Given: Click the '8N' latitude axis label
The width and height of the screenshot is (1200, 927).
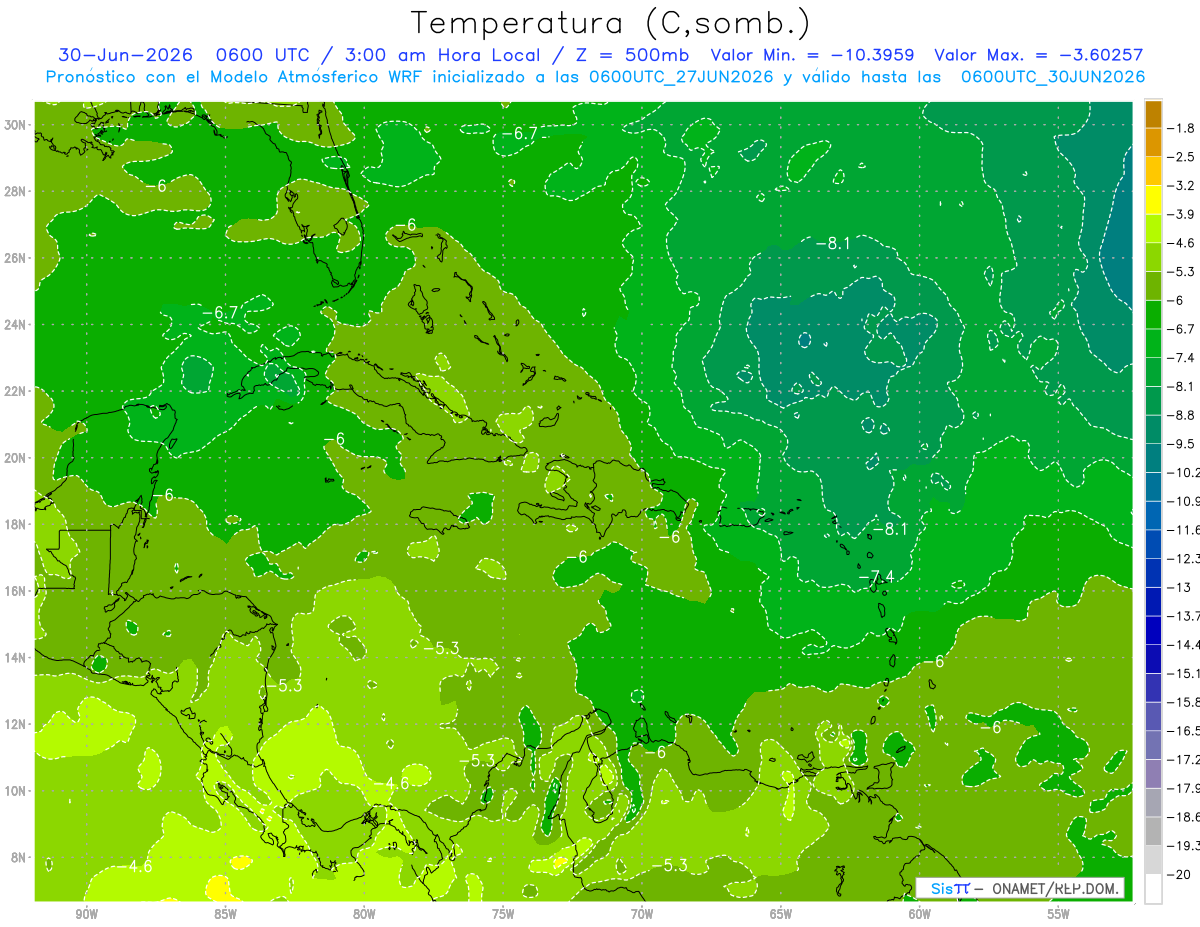Looking at the screenshot, I should pos(20,857).
